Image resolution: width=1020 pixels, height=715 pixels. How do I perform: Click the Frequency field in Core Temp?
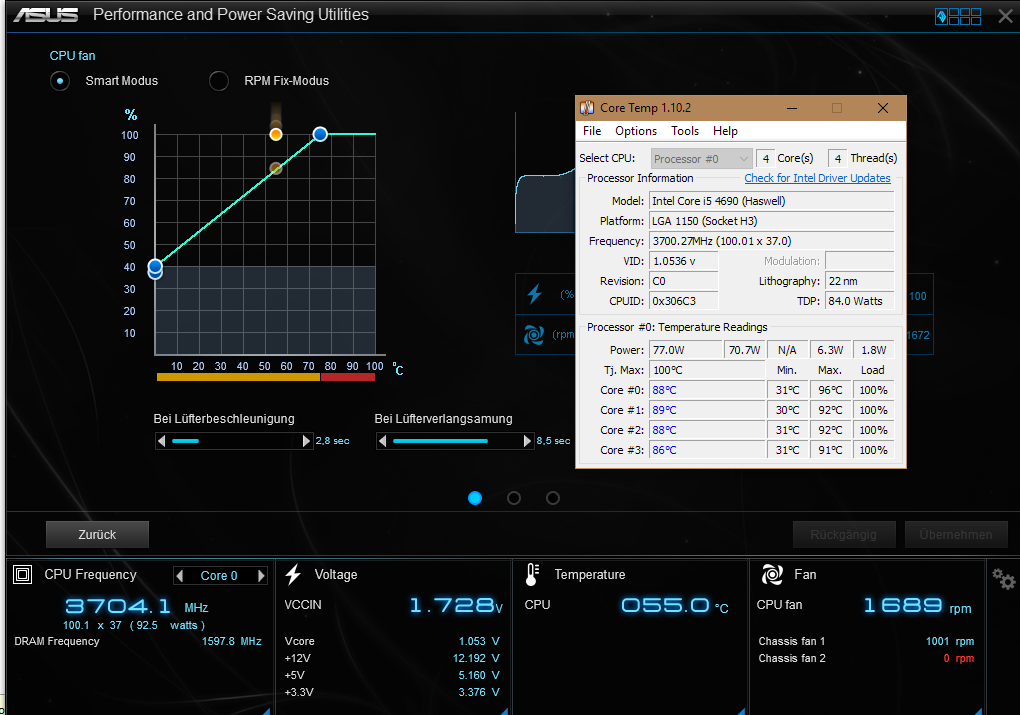pos(772,241)
